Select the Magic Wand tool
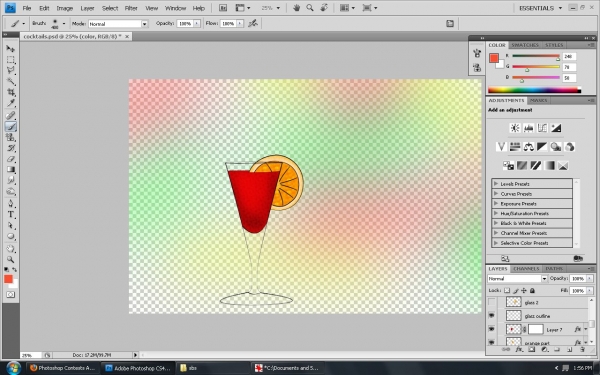 [x=11, y=82]
